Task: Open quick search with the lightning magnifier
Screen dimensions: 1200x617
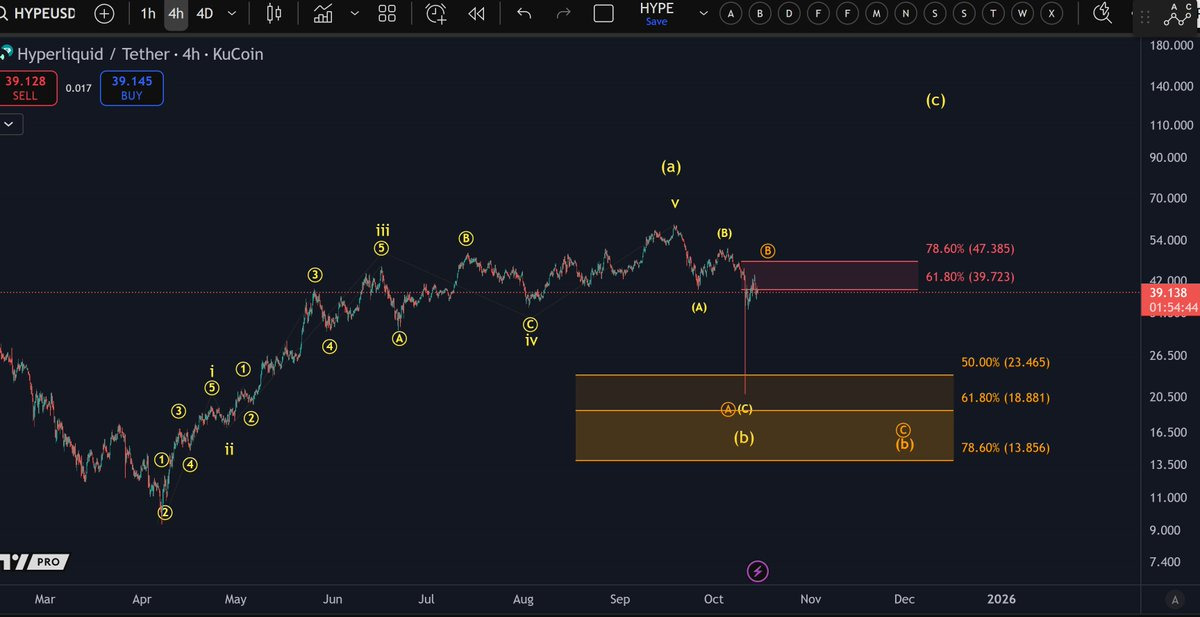Action: [1103, 14]
